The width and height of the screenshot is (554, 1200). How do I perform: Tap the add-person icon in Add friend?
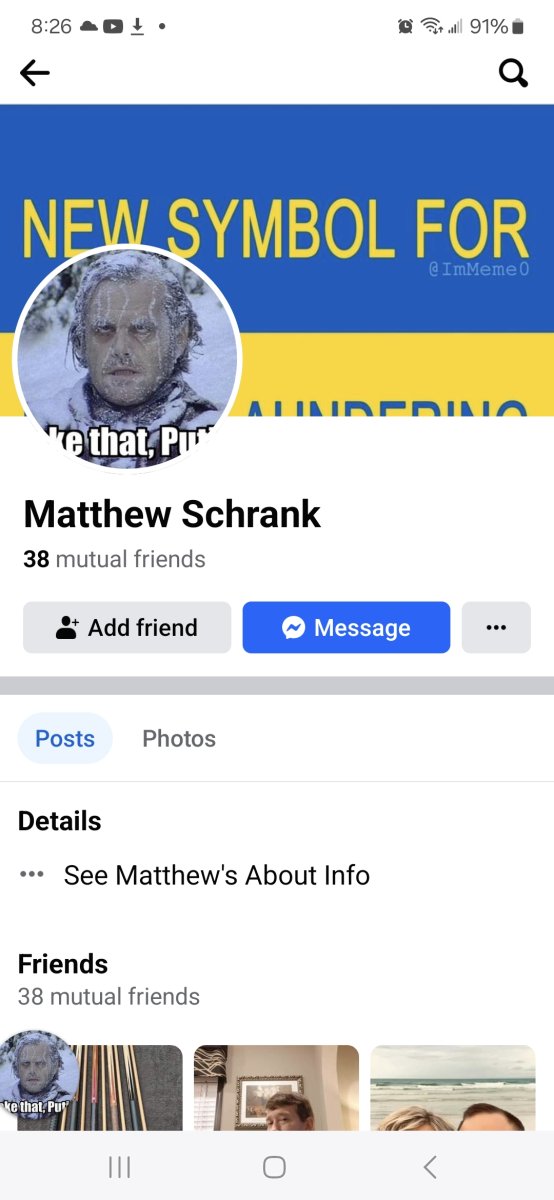click(67, 628)
